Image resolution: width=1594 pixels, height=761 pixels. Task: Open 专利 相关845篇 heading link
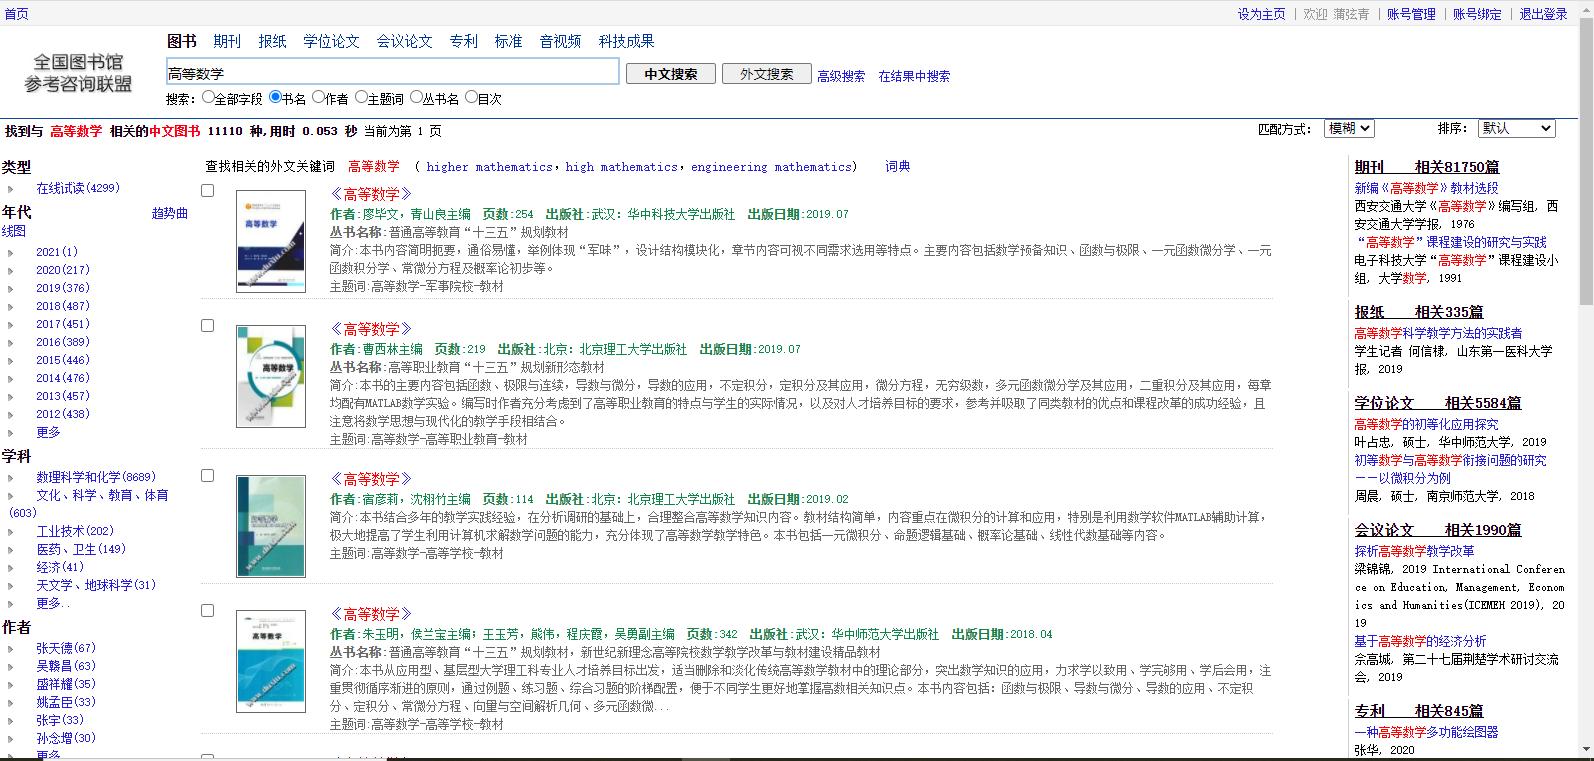pos(1419,711)
